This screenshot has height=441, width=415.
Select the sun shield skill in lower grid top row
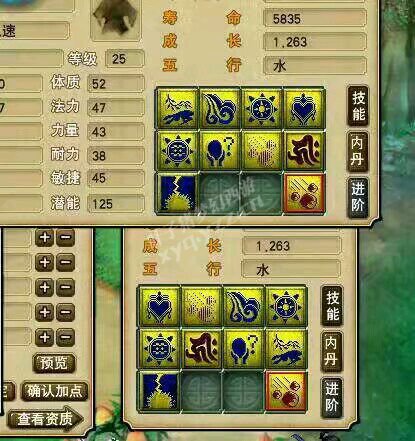point(286,306)
